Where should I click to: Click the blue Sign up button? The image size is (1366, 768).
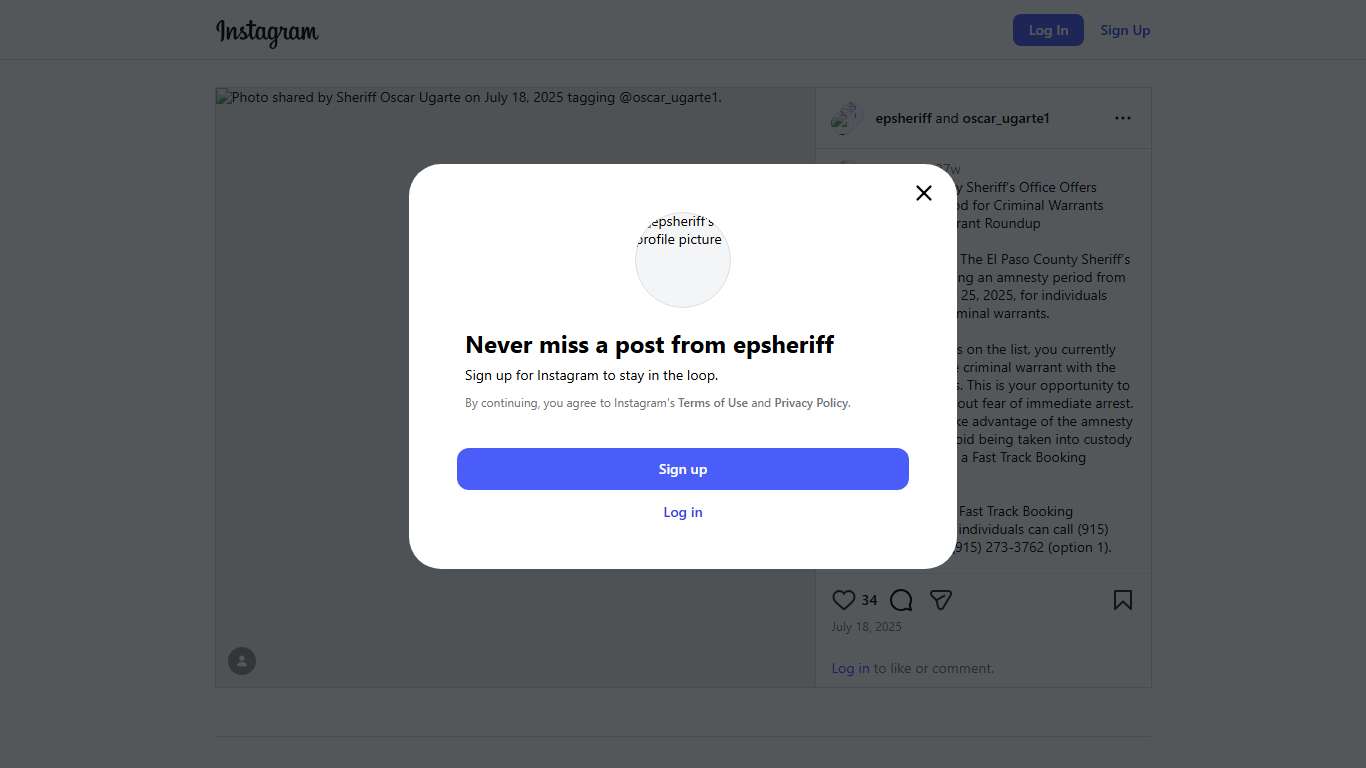click(682, 469)
